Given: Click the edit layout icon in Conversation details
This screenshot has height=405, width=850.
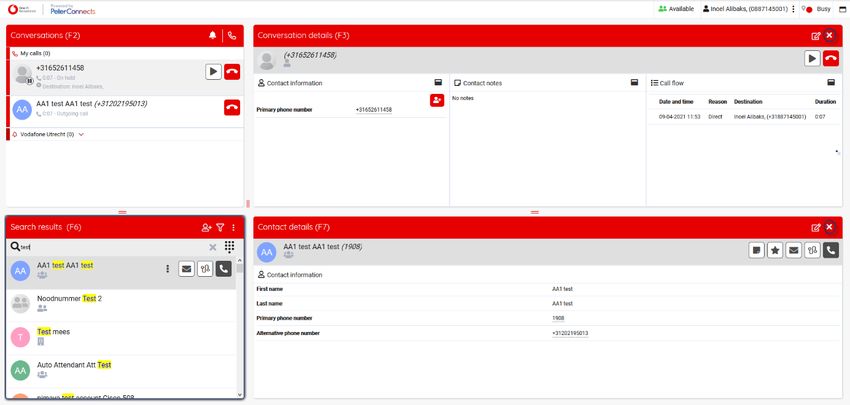Looking at the screenshot, I should point(815,36).
